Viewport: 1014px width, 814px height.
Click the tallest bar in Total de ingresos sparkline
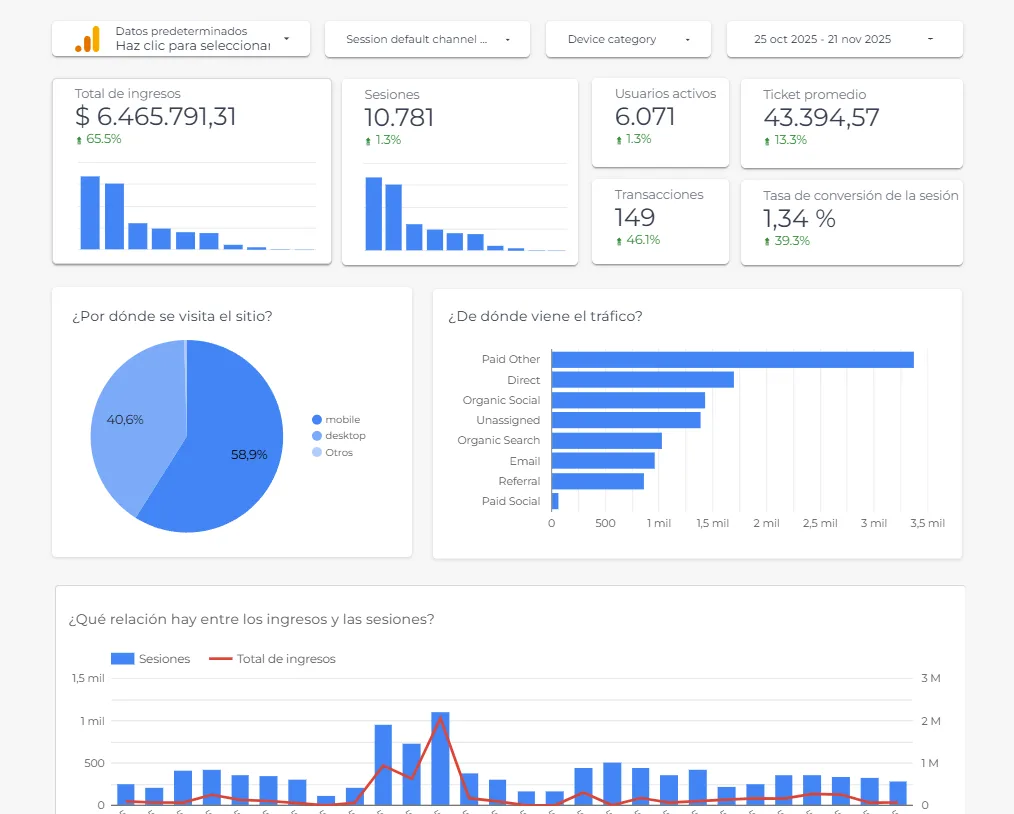90,213
